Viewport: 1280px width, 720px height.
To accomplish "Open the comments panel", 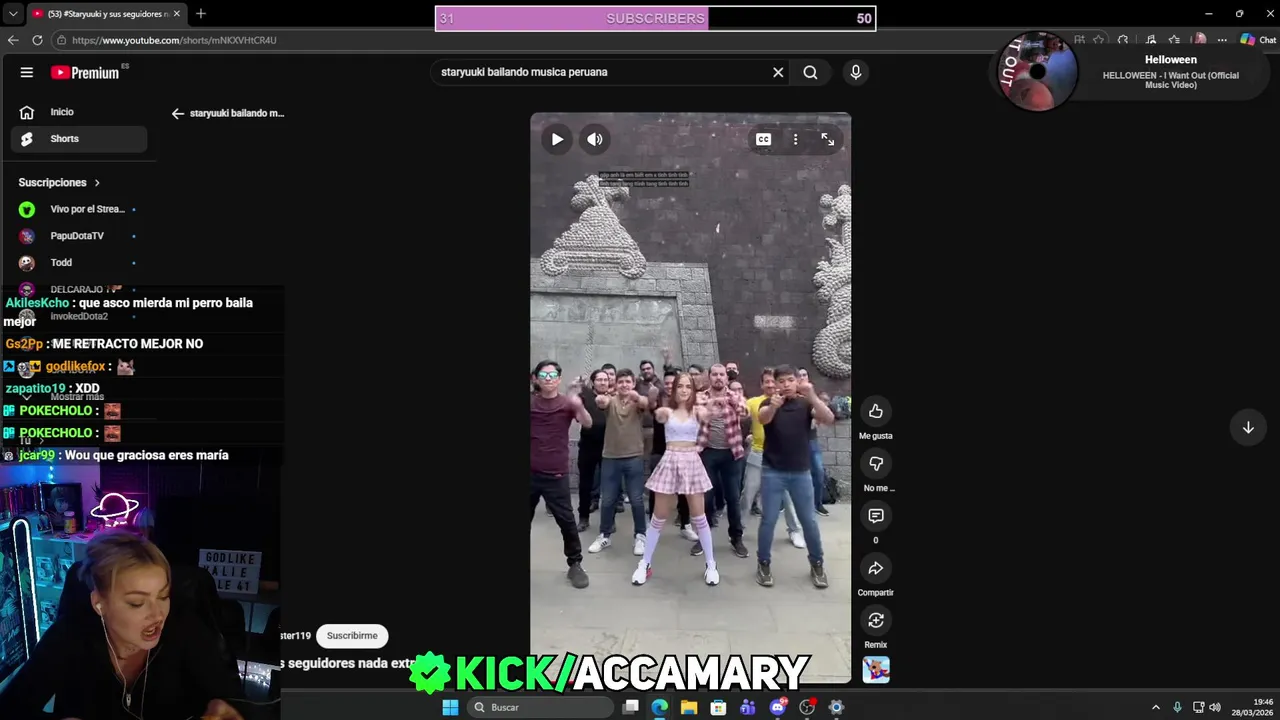I will (x=876, y=515).
